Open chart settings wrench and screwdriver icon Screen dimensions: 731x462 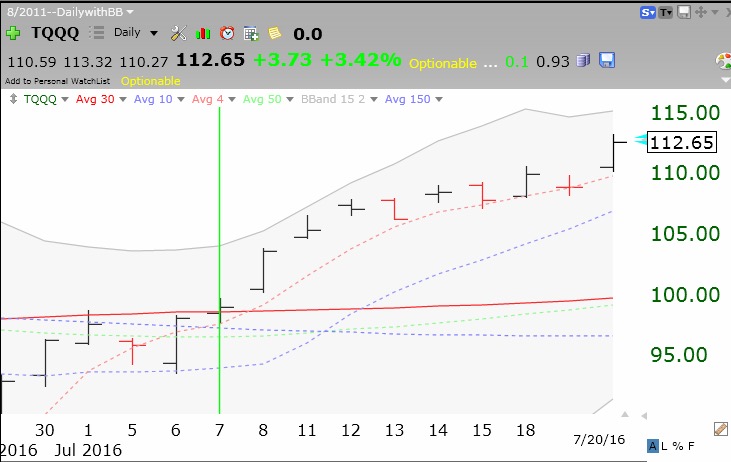point(179,33)
